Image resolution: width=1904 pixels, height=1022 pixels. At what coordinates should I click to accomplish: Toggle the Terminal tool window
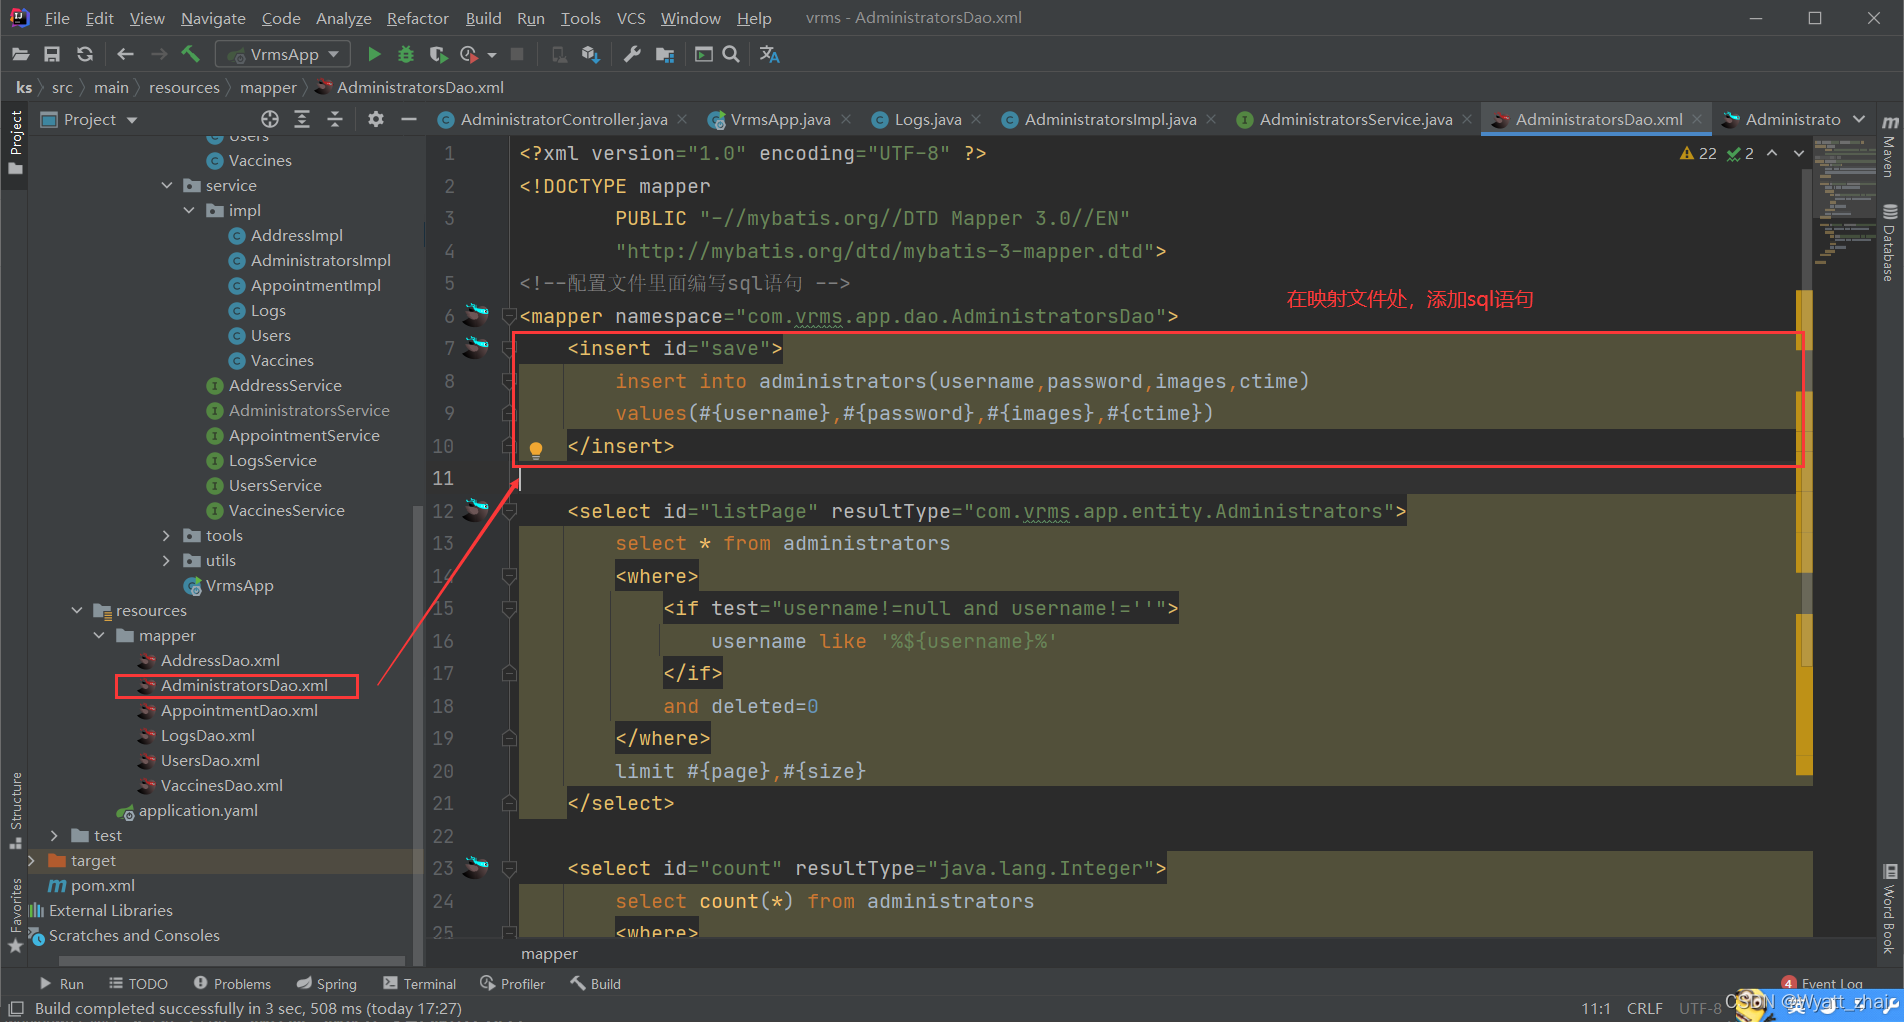pos(419,984)
